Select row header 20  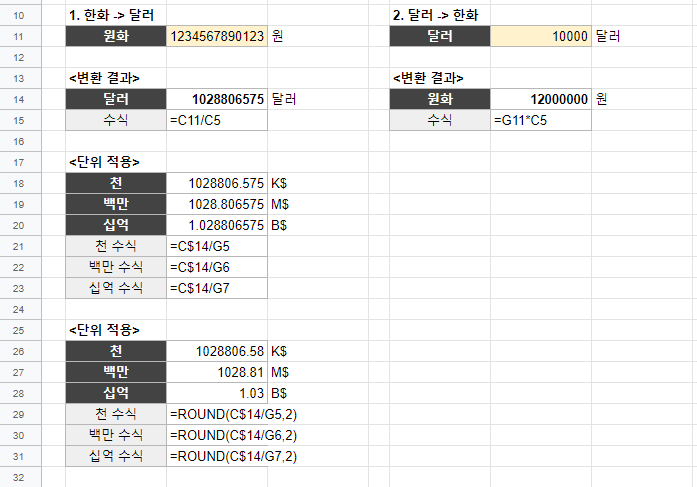[x=19, y=225]
